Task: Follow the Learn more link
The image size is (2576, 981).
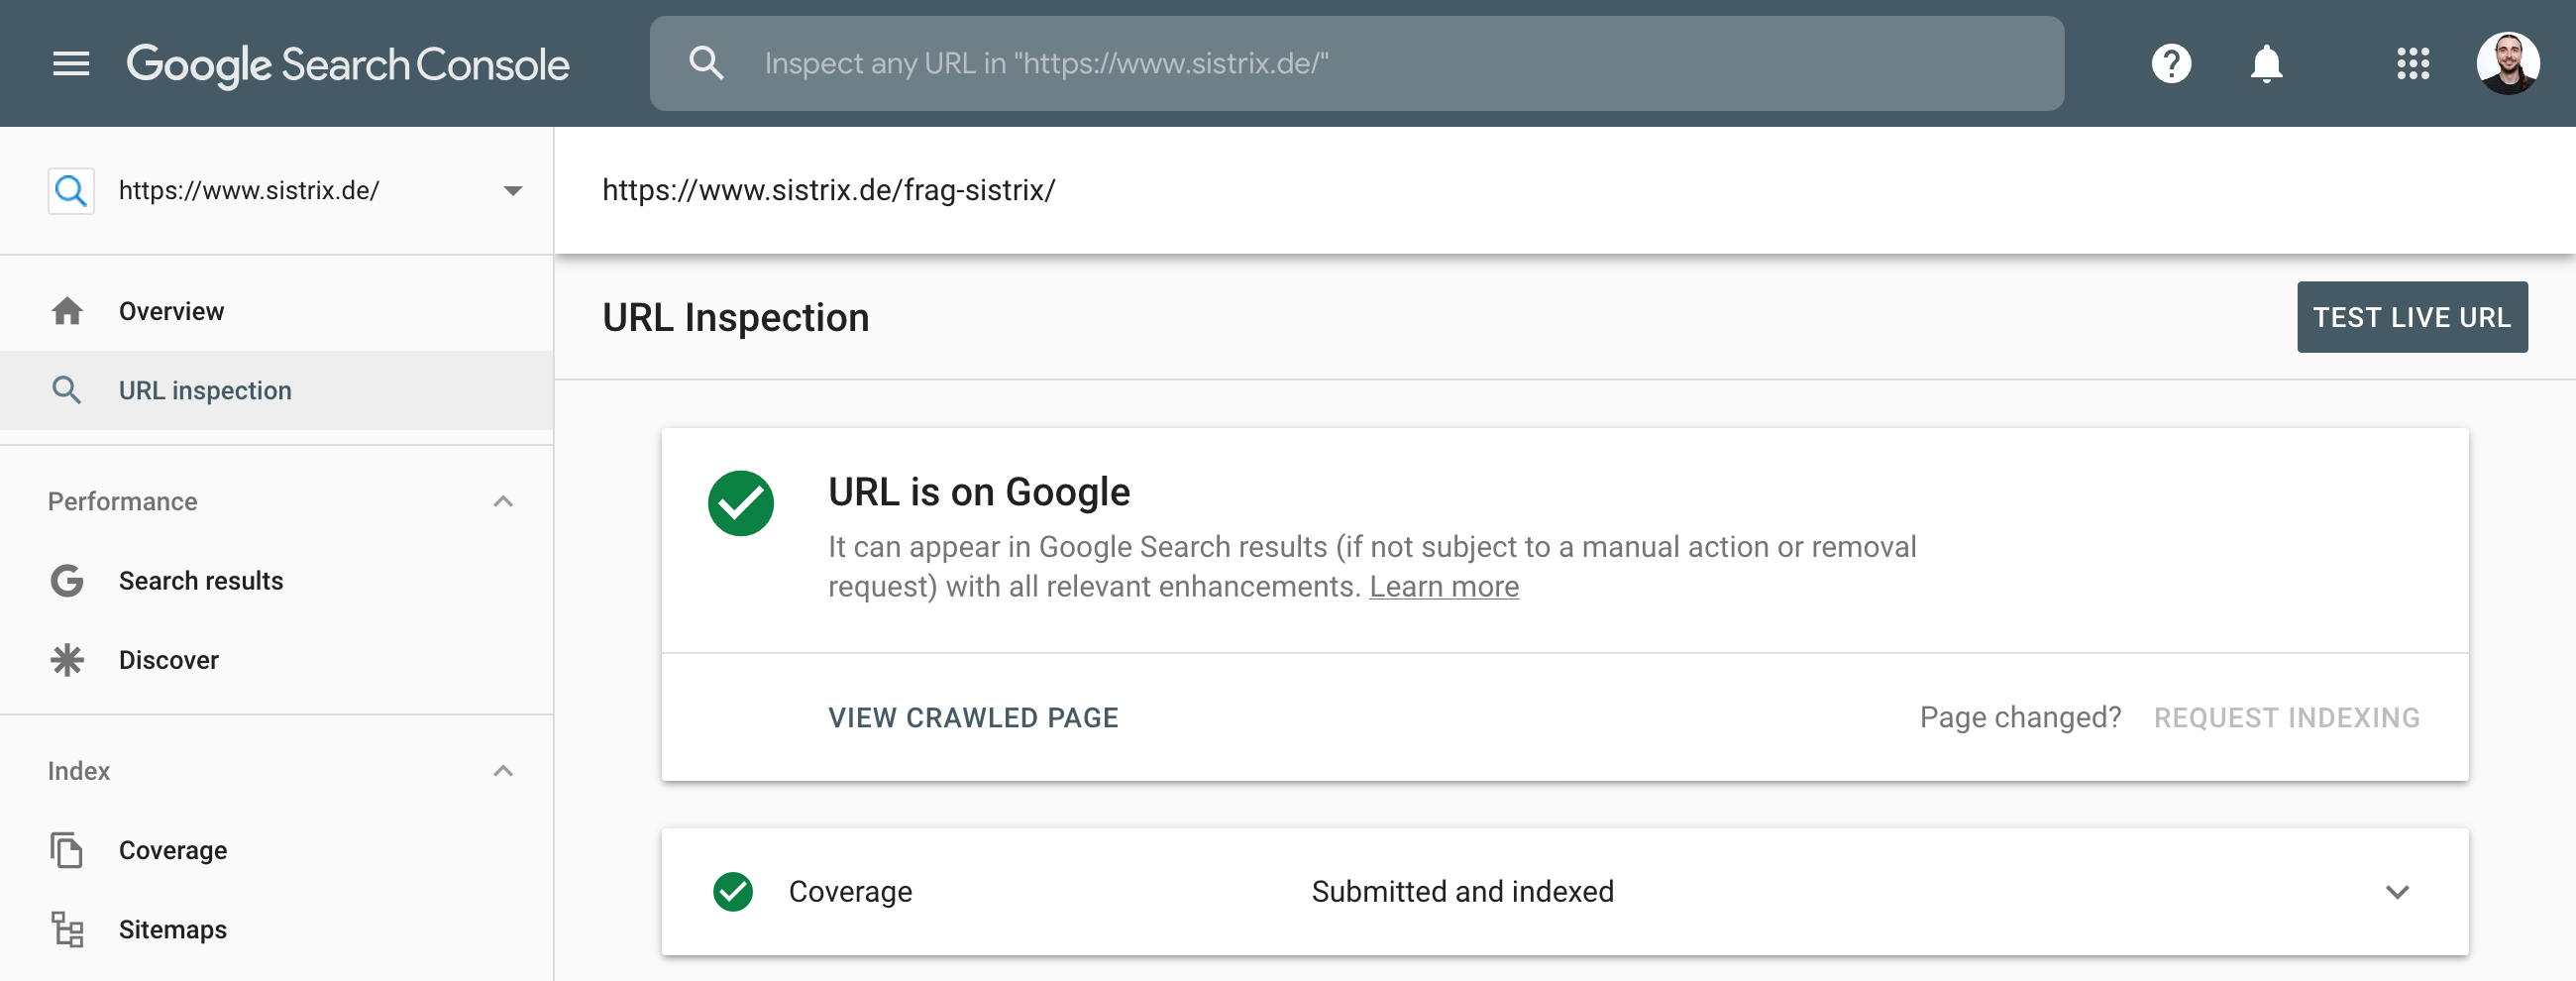Action: click(1444, 587)
